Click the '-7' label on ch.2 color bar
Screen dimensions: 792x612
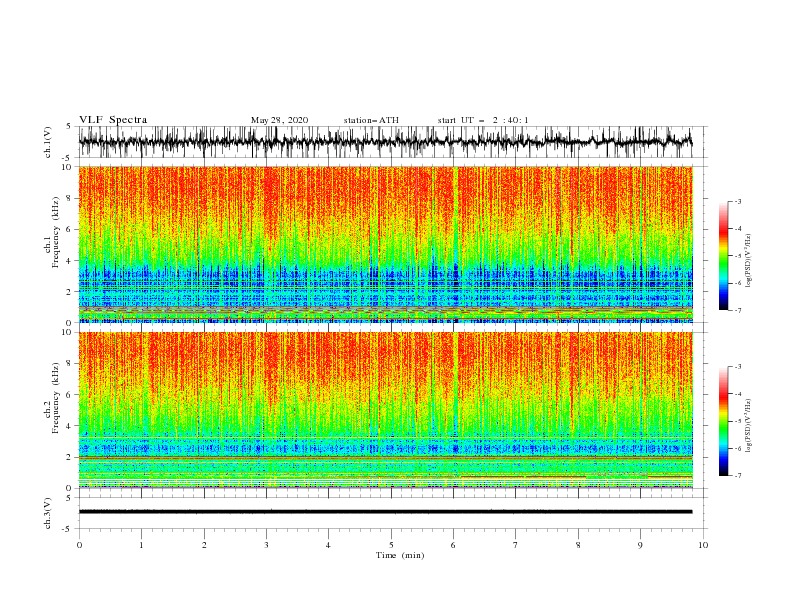pos(738,475)
